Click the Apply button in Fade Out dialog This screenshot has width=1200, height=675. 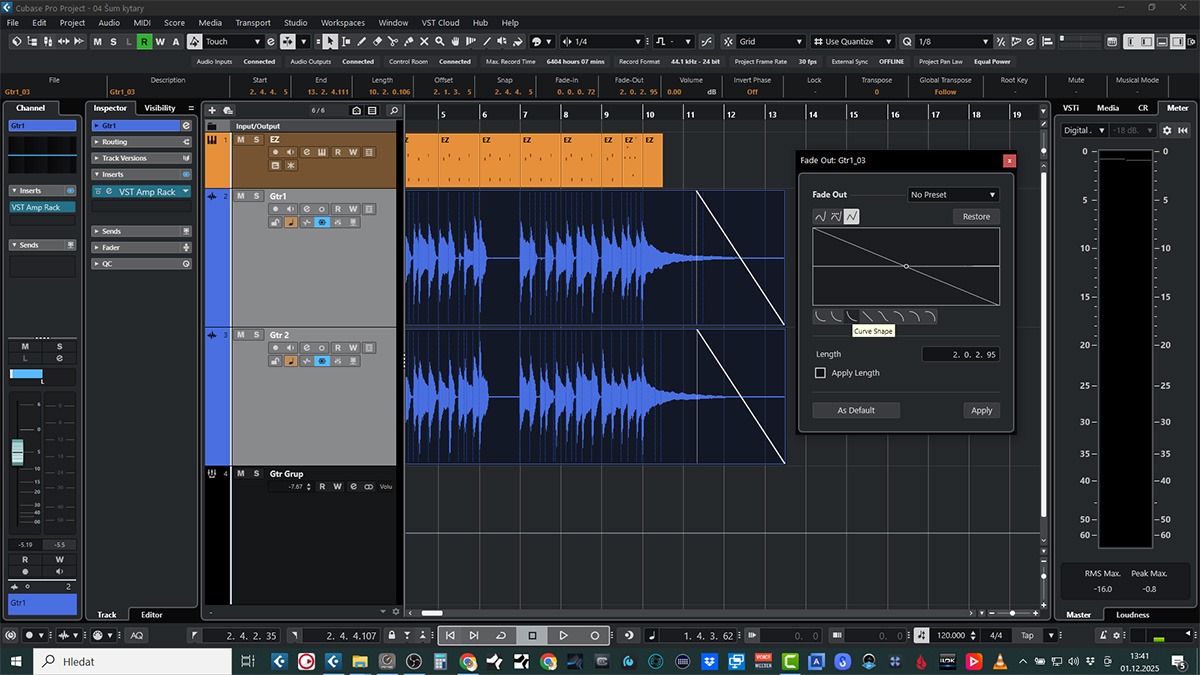point(981,410)
